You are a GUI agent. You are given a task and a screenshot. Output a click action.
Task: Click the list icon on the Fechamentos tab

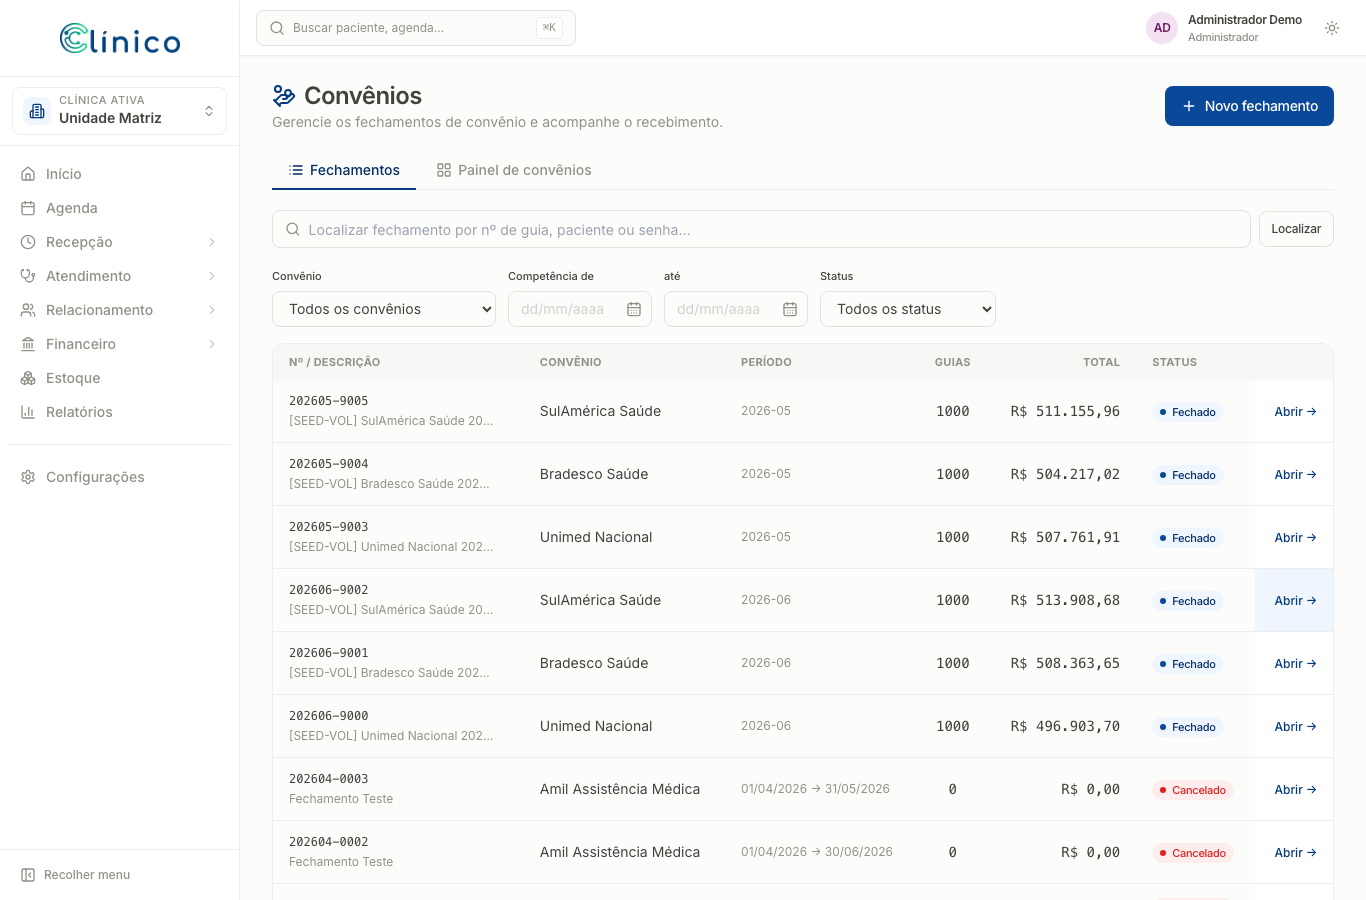click(296, 170)
